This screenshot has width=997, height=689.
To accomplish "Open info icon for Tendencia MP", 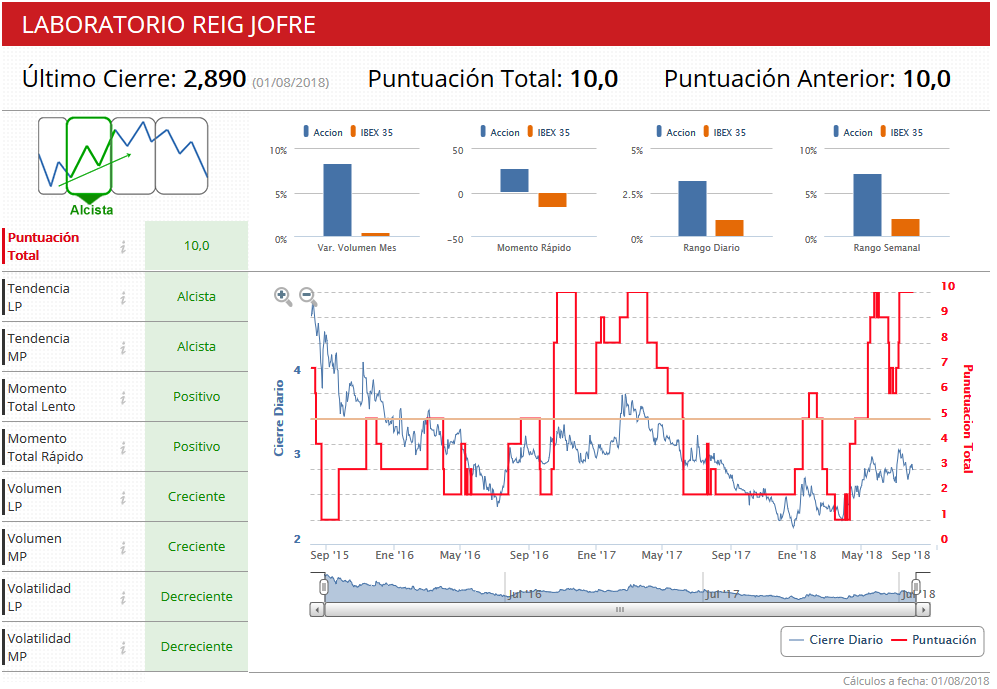I will click(123, 348).
